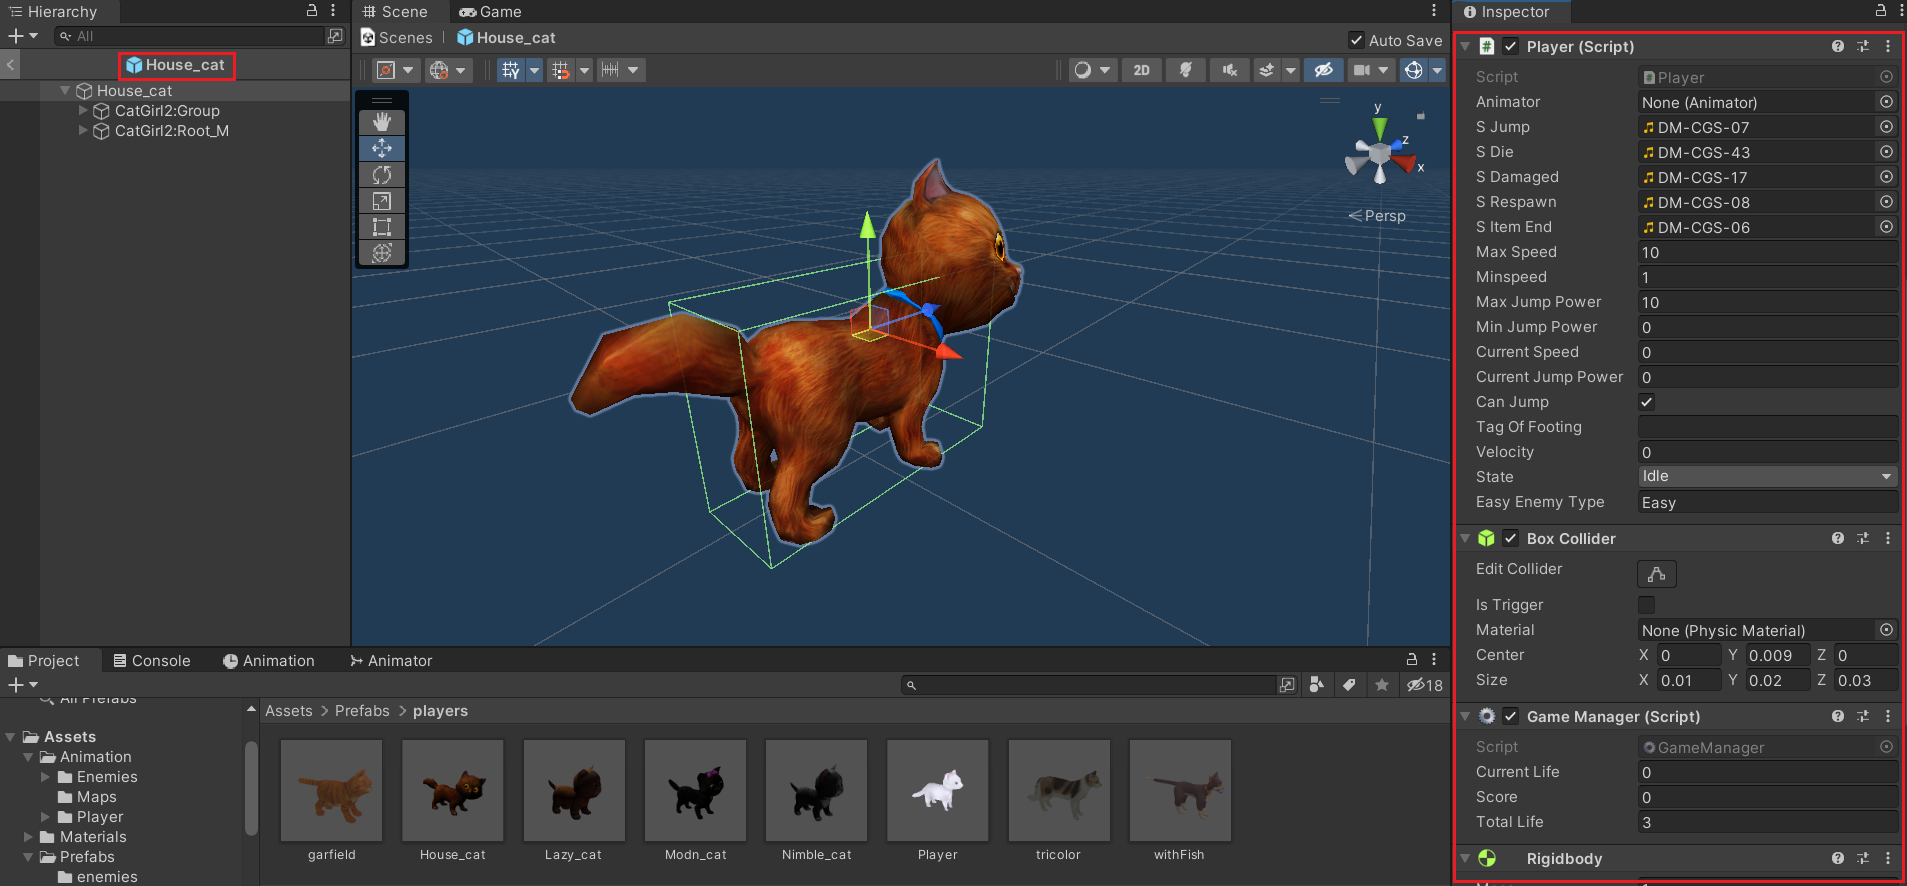Open the Gizmos toggle icon
Viewport: 1907px width, 886px height.
tap(1413, 70)
